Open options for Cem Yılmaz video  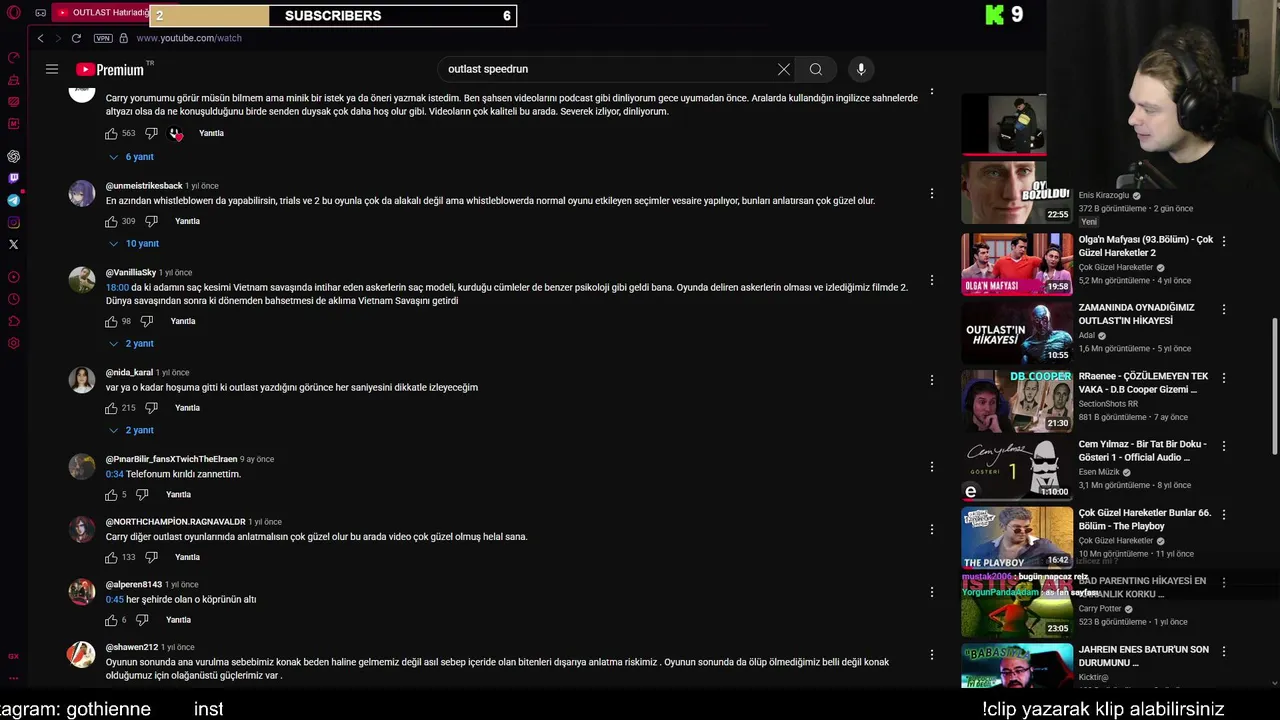[x=1223, y=446]
